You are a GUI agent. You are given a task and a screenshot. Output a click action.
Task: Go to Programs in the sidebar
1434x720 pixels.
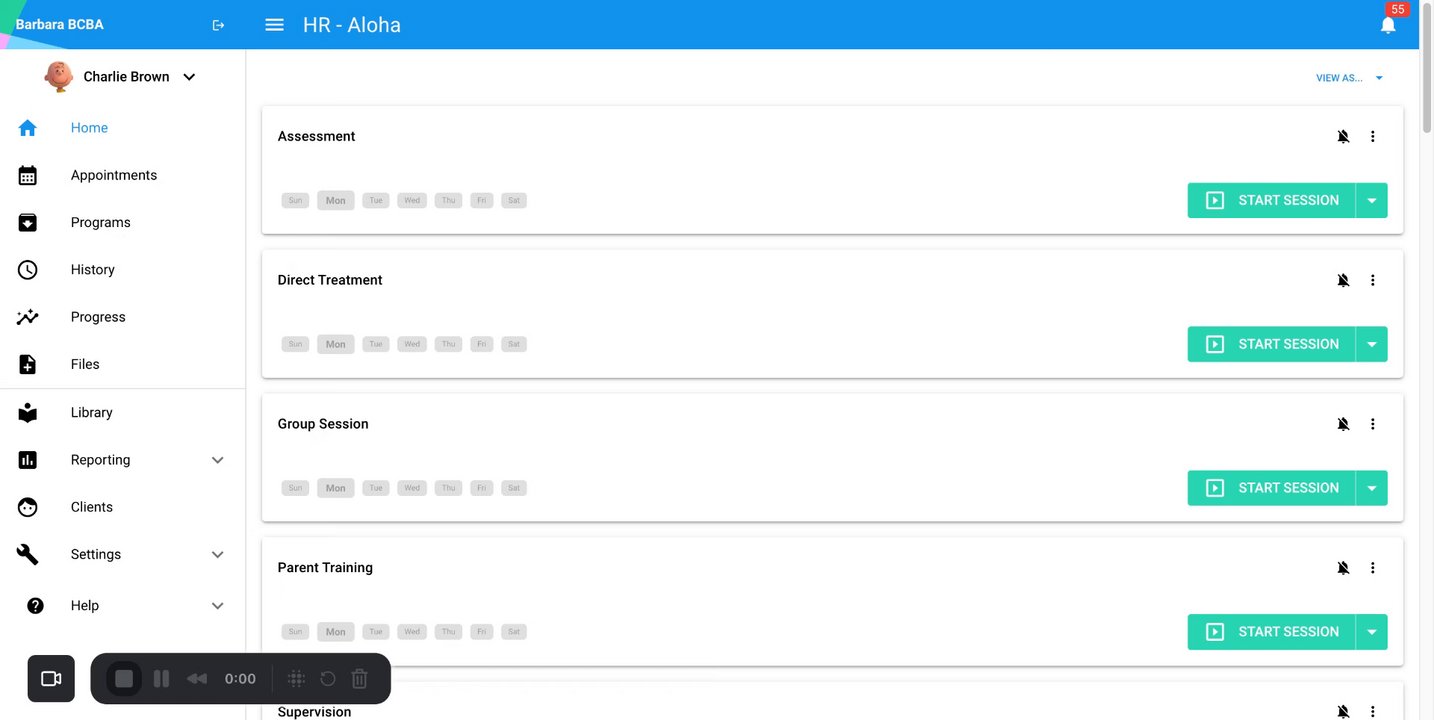coord(100,222)
